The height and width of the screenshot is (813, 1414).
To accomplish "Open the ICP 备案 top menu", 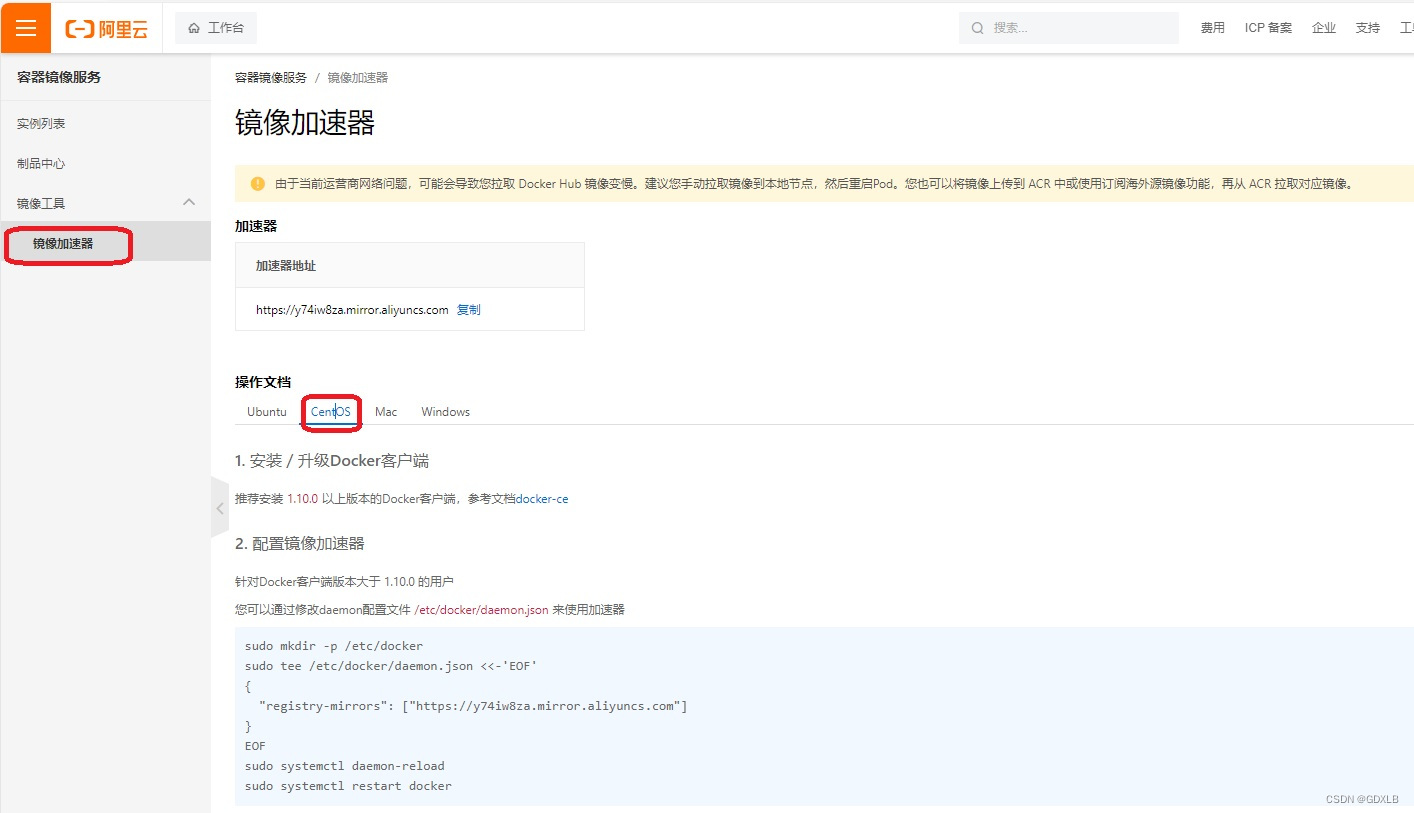I will 1268,28.
